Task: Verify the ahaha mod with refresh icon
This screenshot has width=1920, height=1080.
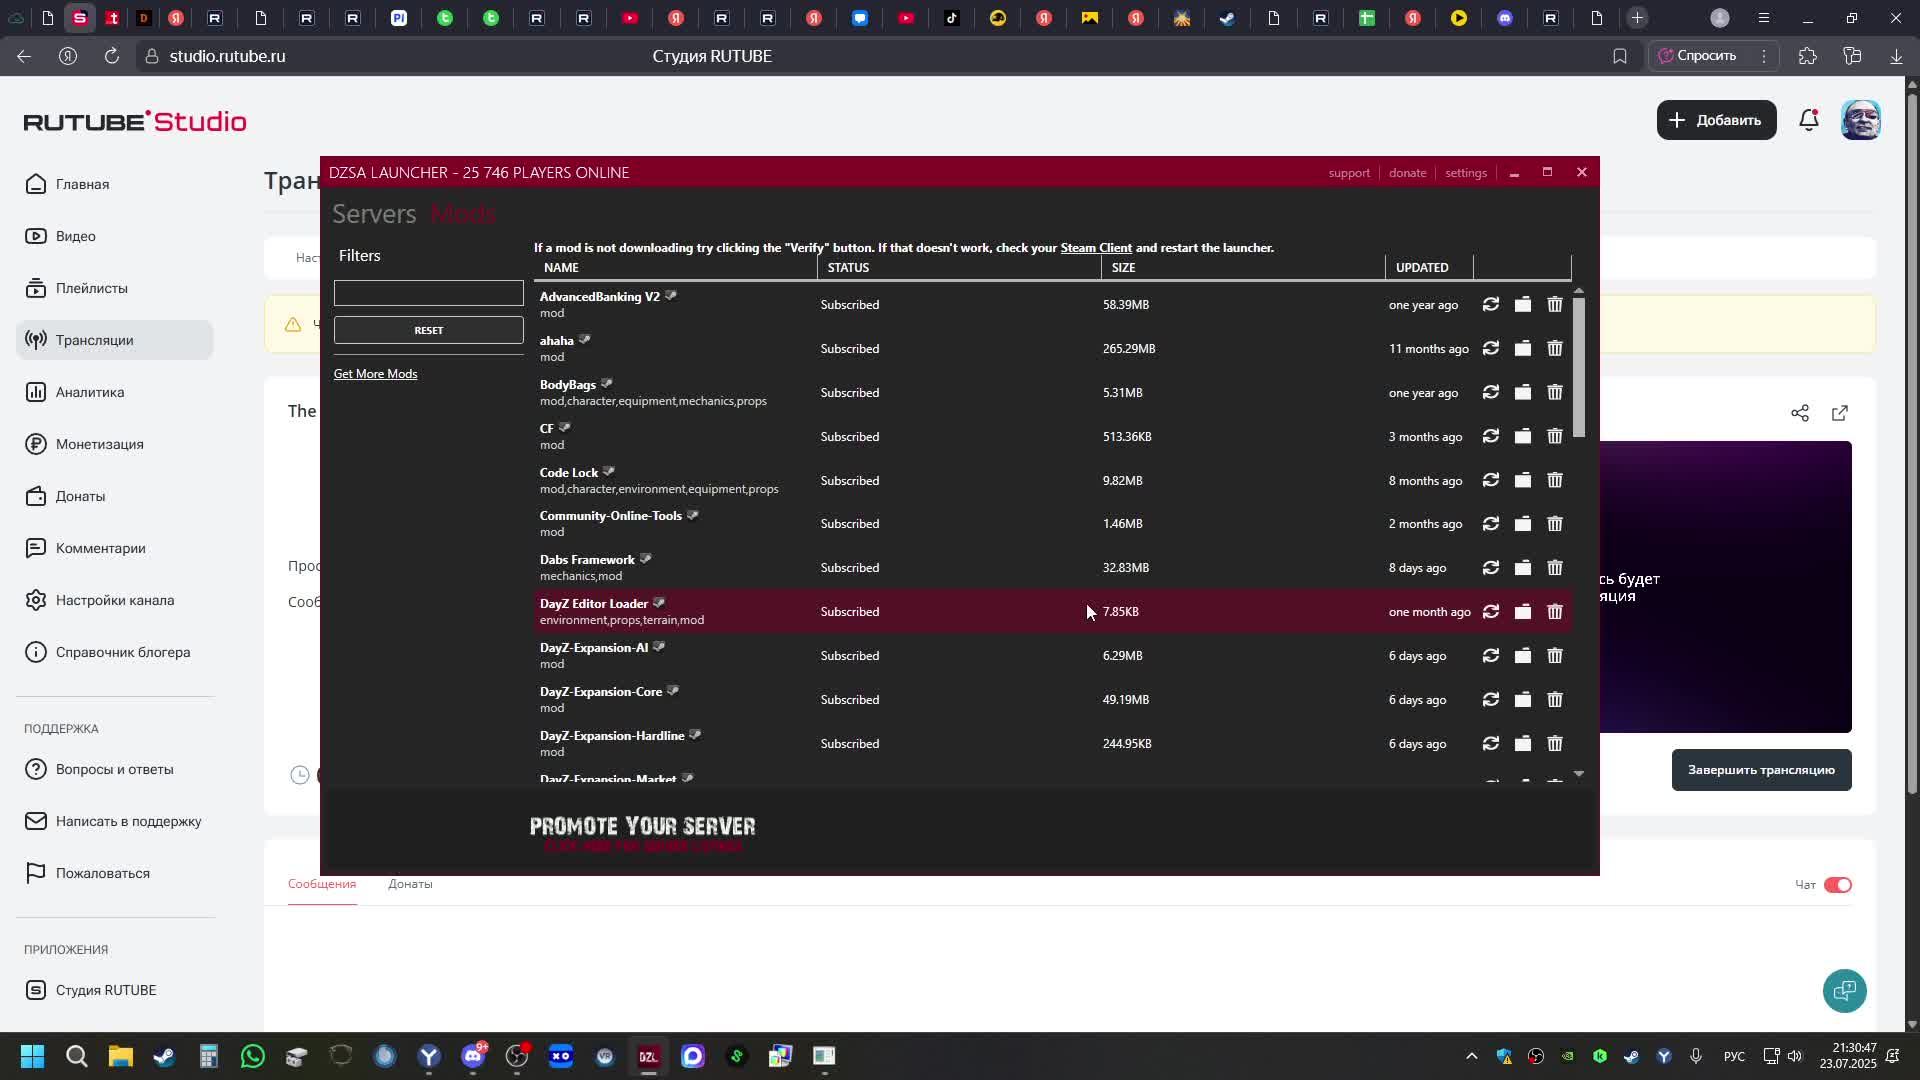Action: (1490, 349)
